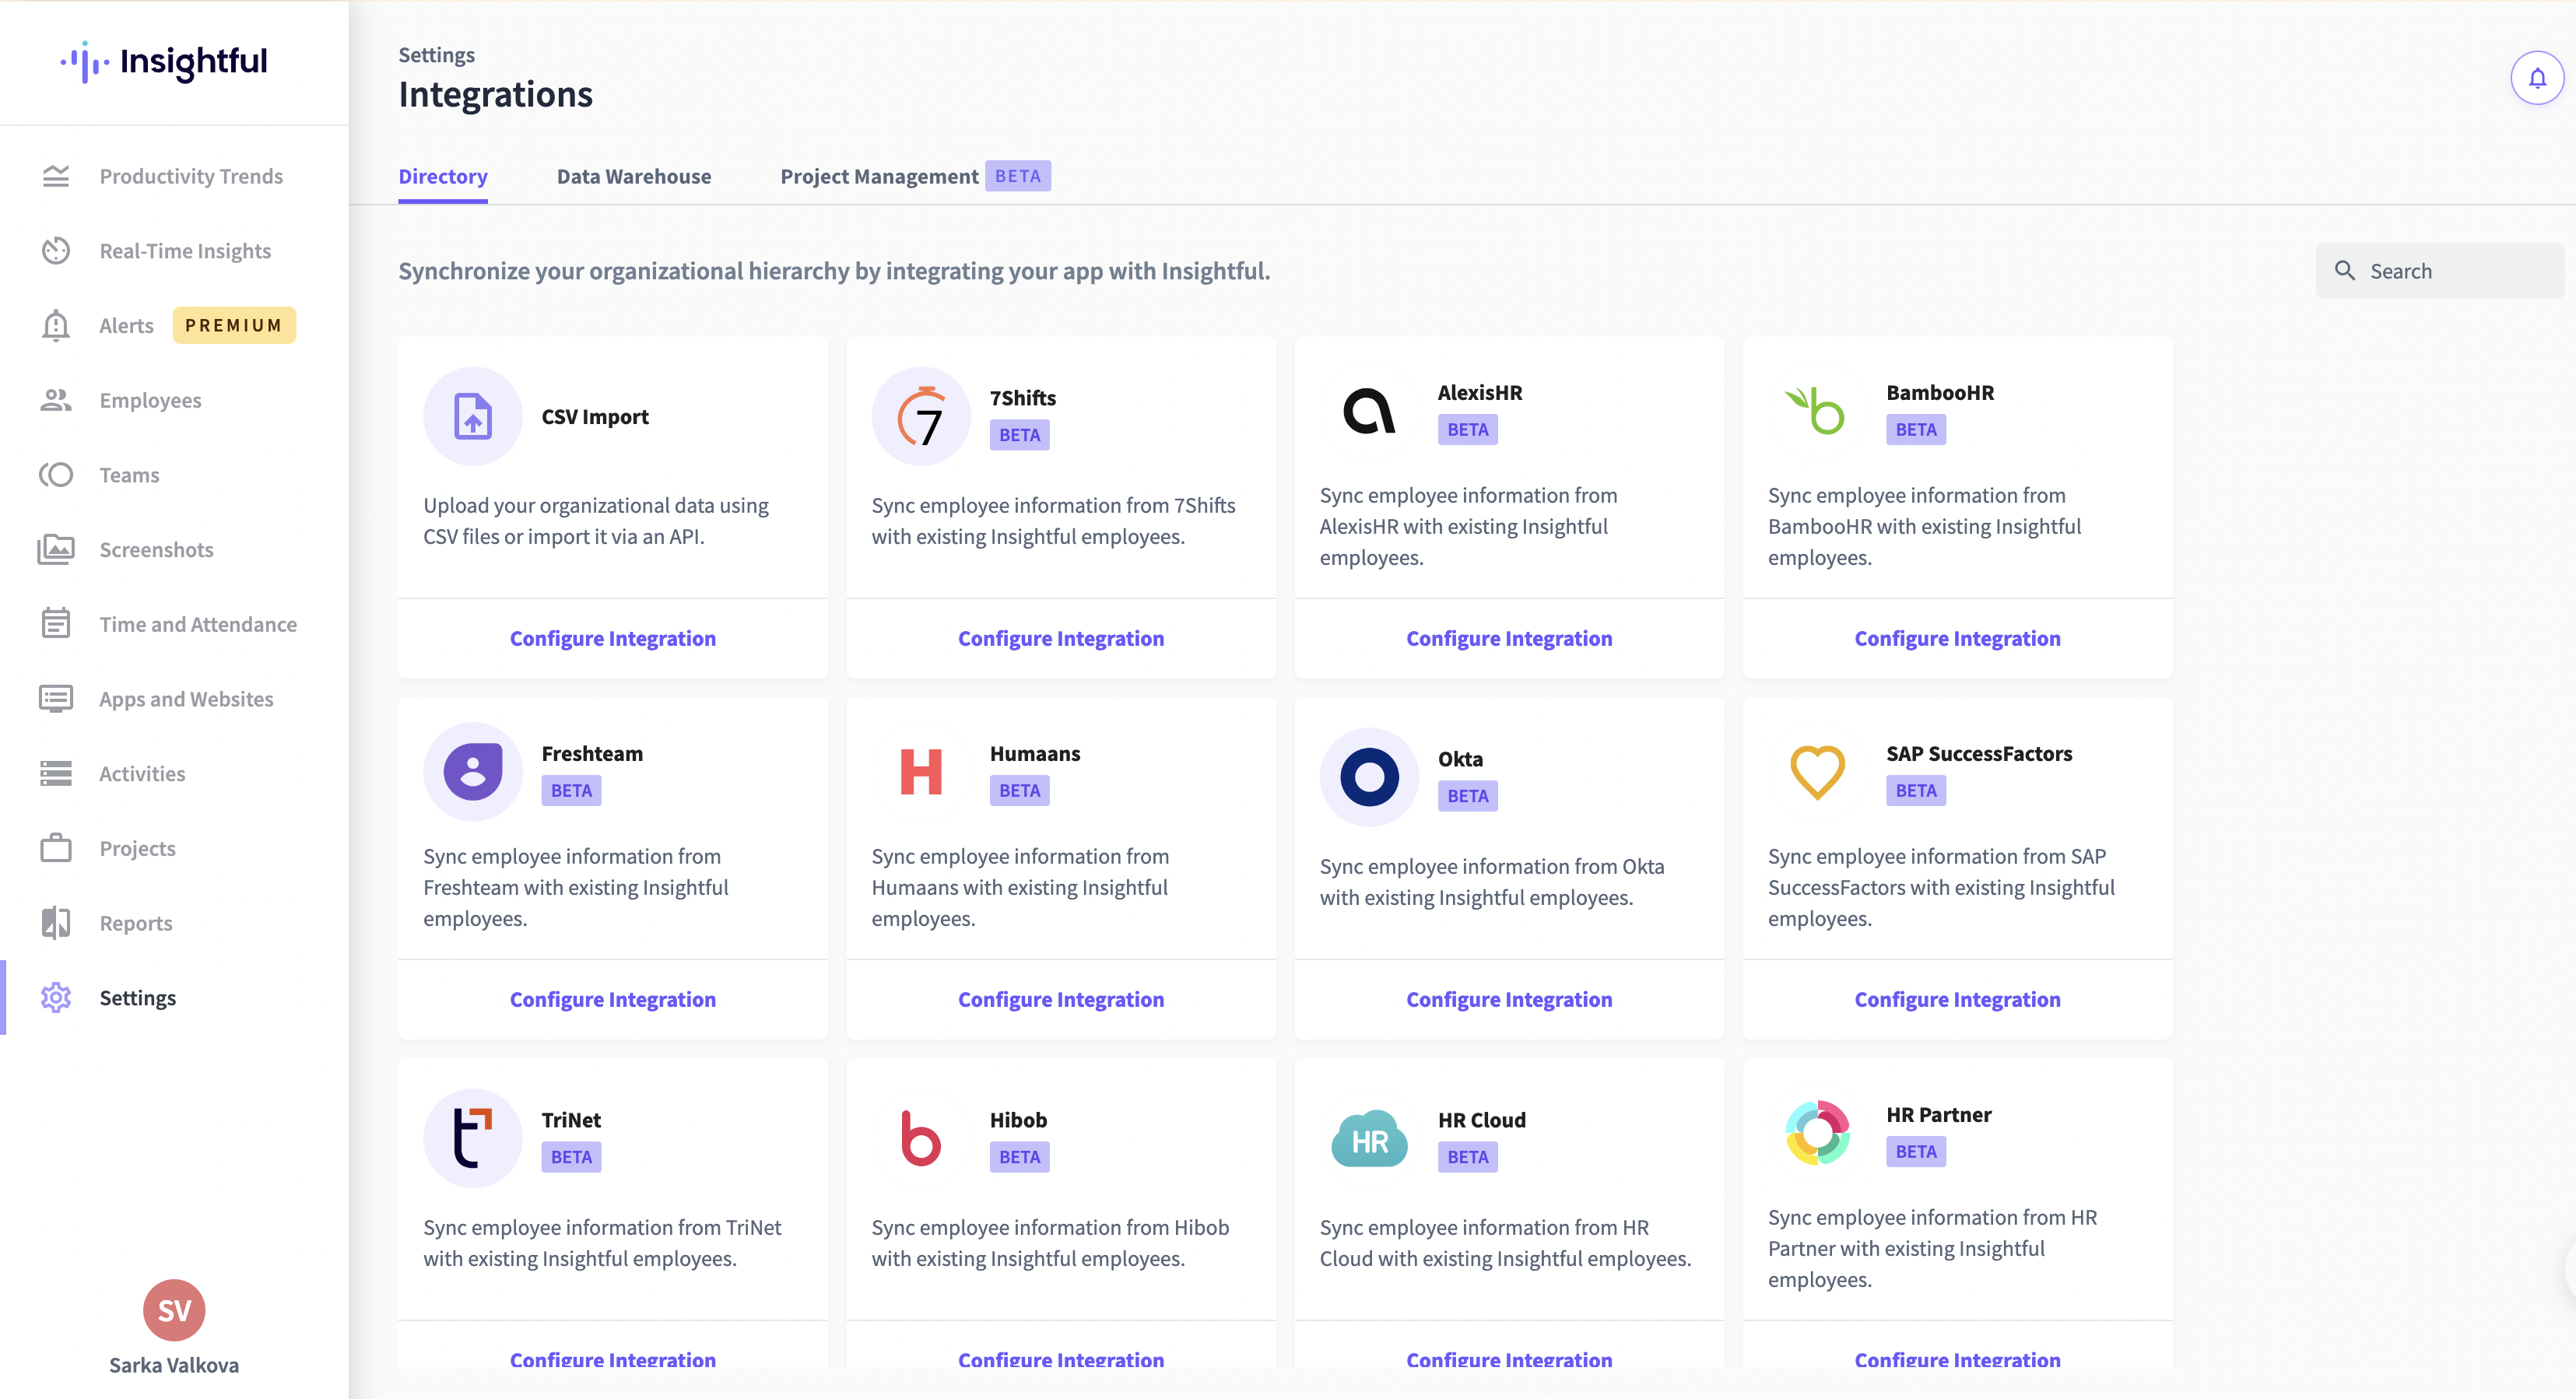This screenshot has width=2576, height=1399.
Task: Click the SAP SuccessFactors heart logo
Action: (1817, 772)
